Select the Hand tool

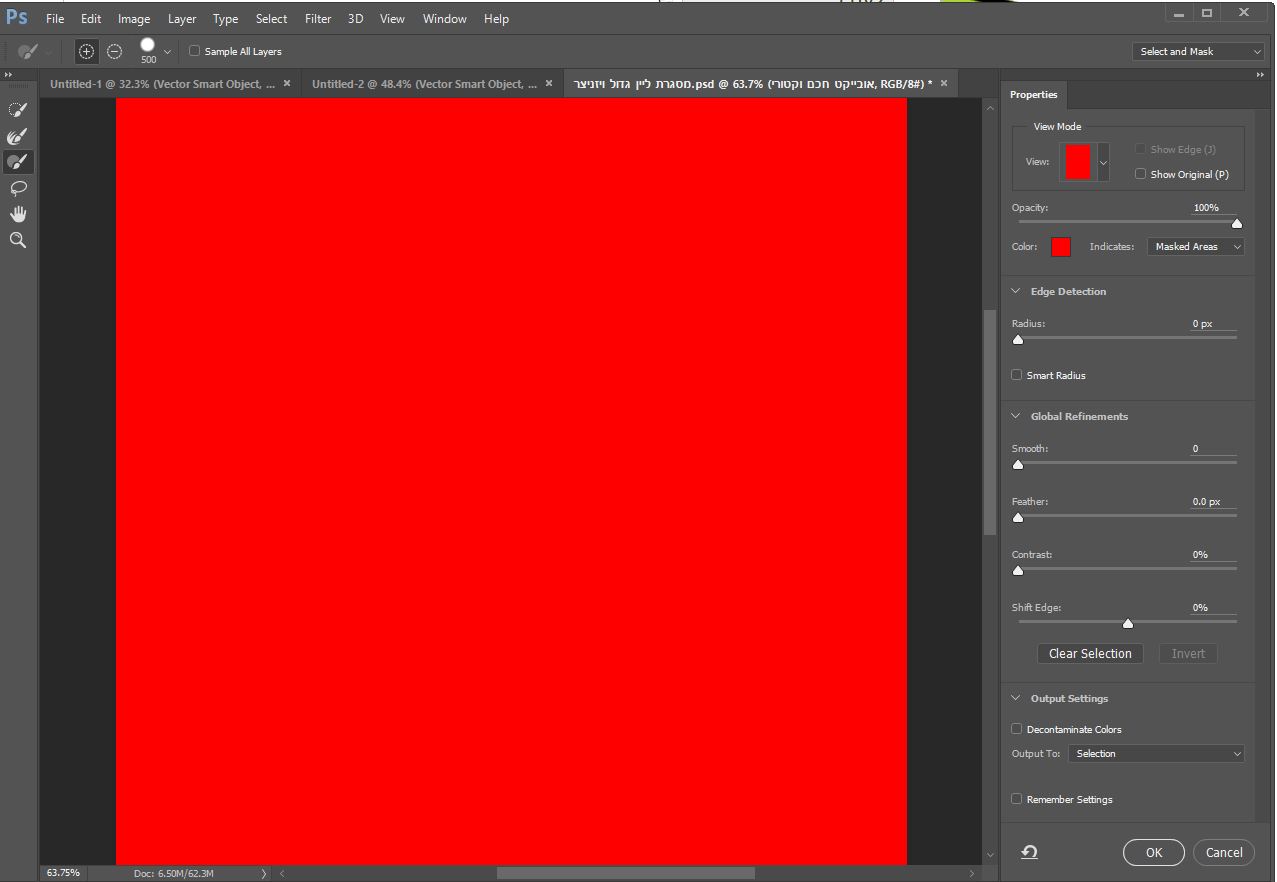[17, 214]
